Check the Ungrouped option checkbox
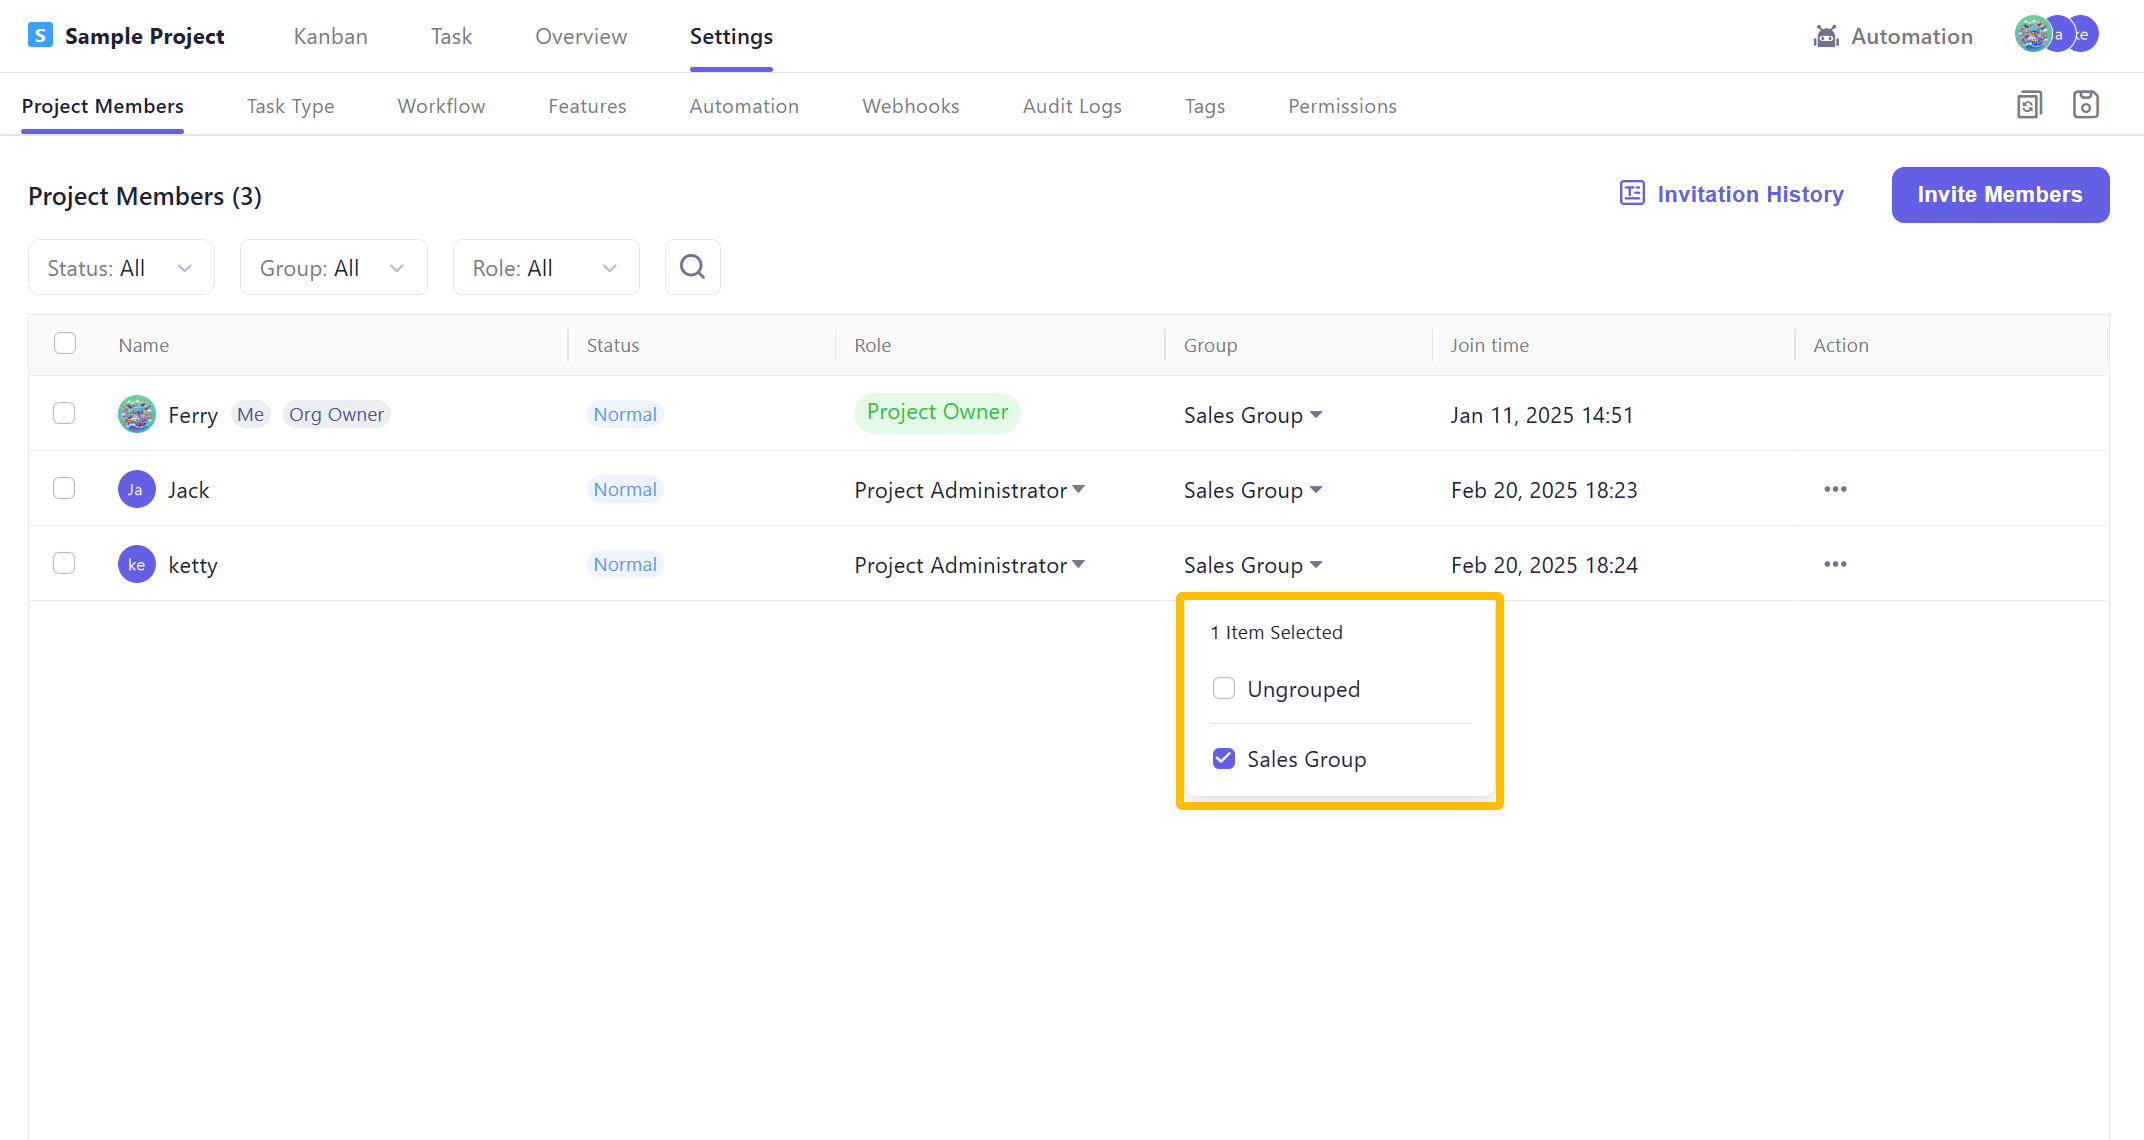The height and width of the screenshot is (1140, 2144). coord(1224,689)
